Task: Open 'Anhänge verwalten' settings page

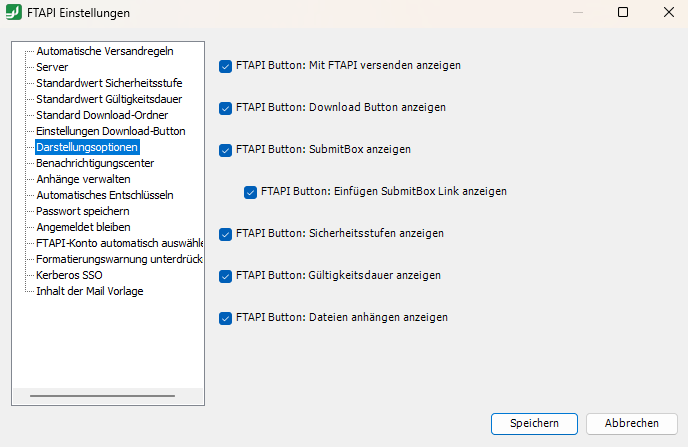Action: tap(83, 179)
